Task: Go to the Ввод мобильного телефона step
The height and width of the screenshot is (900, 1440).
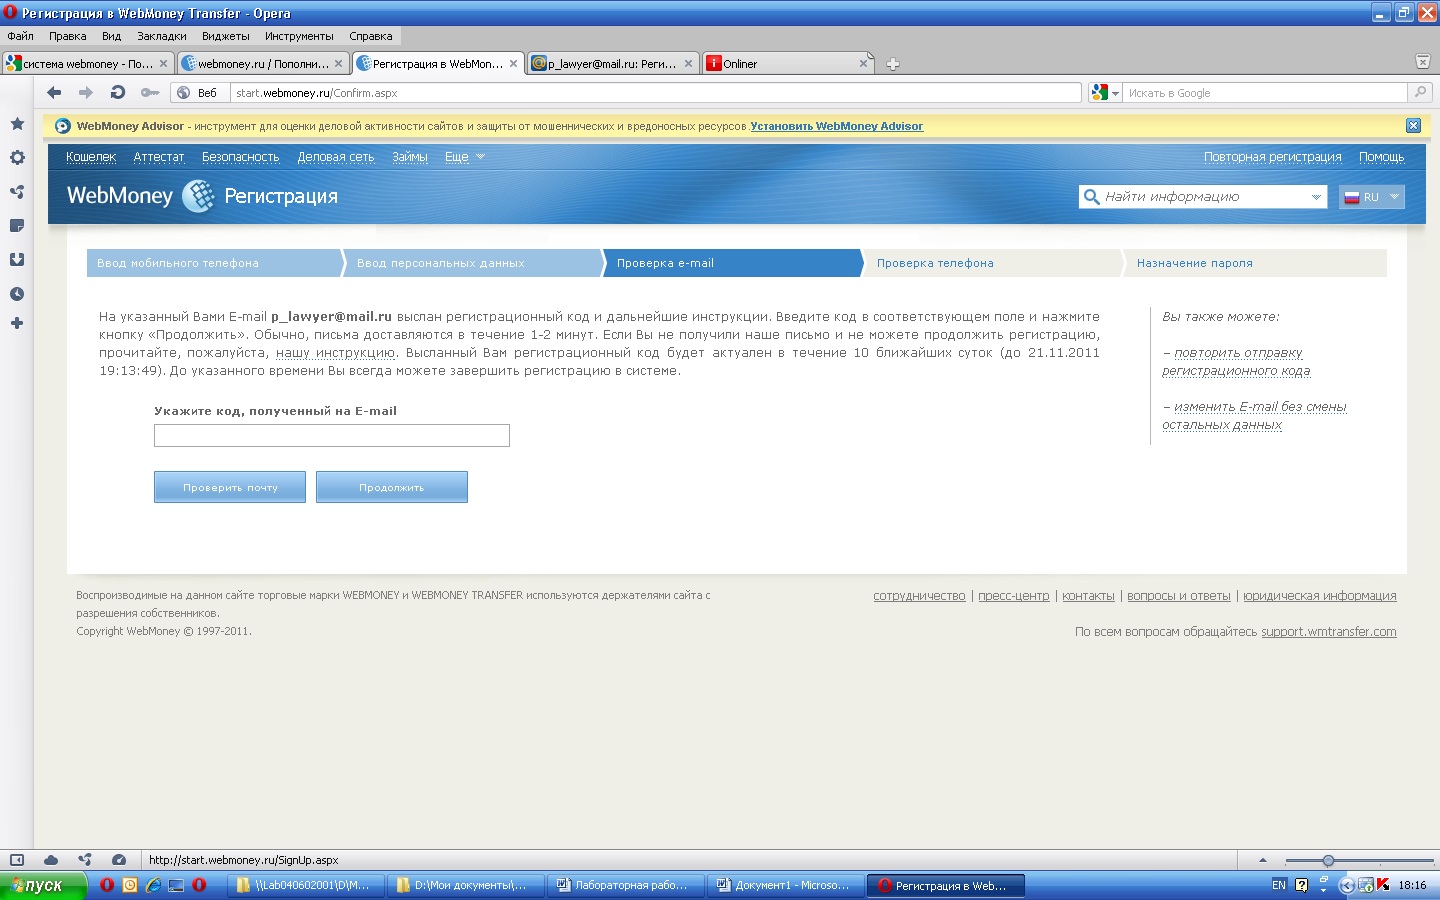Action: 215,263
